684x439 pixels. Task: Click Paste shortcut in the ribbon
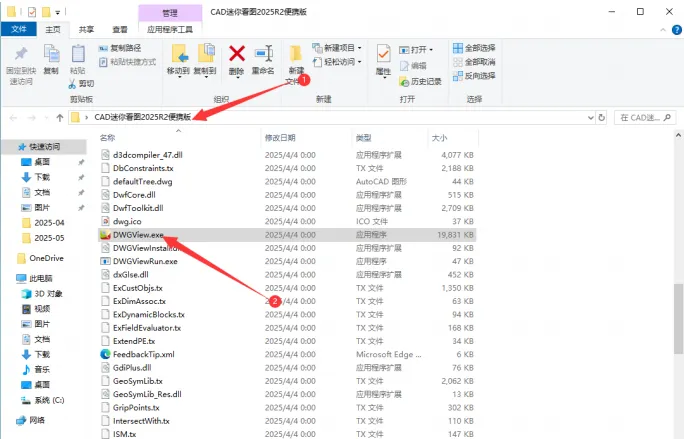[127, 62]
